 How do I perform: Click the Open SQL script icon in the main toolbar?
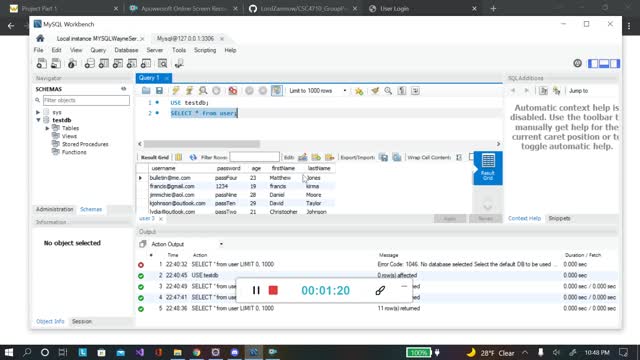pyautogui.click(x=56, y=63)
